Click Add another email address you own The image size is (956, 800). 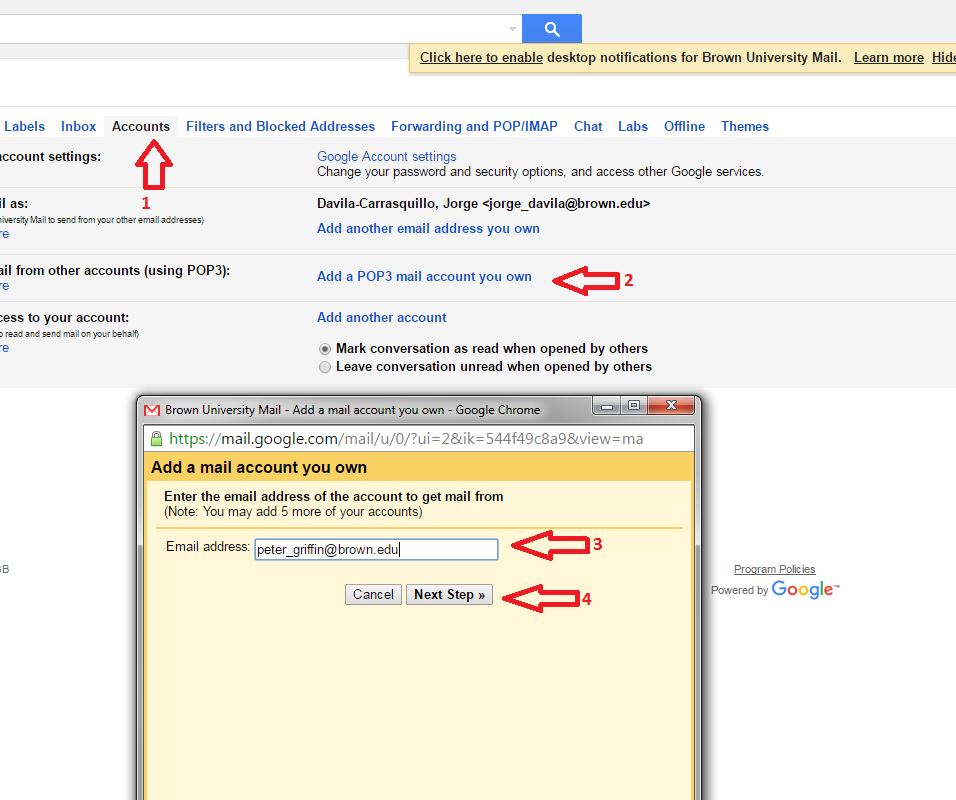click(428, 228)
